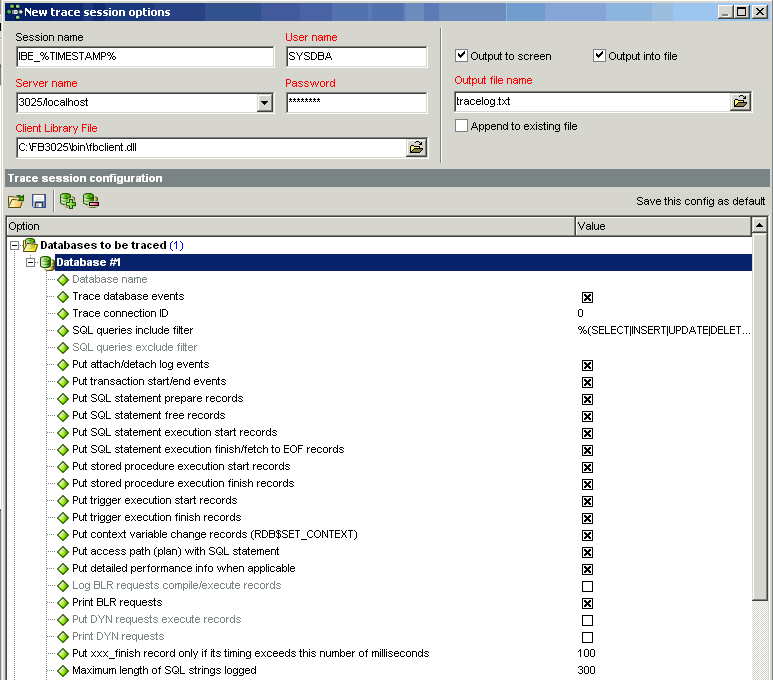773x680 pixels.
Task: Click the diamond icon beside Maximum length of SQL strings
Action: pyautogui.click(x=63, y=671)
